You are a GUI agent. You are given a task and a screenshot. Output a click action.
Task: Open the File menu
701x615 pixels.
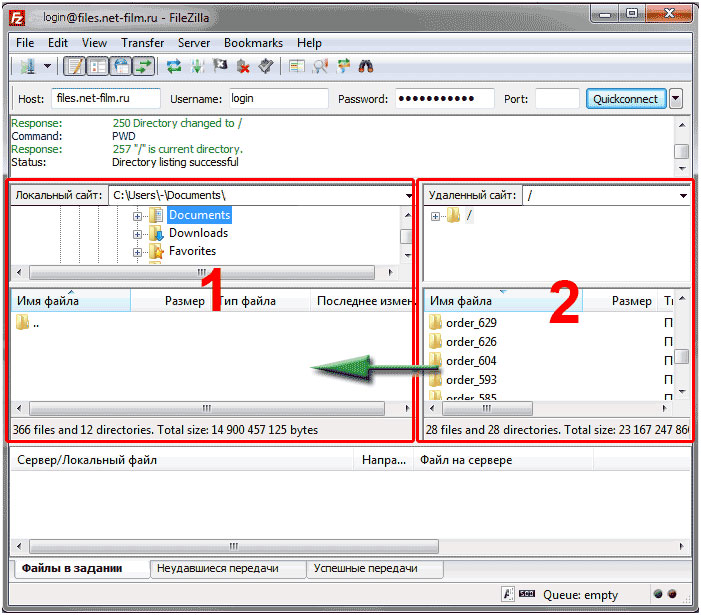click(x=25, y=43)
